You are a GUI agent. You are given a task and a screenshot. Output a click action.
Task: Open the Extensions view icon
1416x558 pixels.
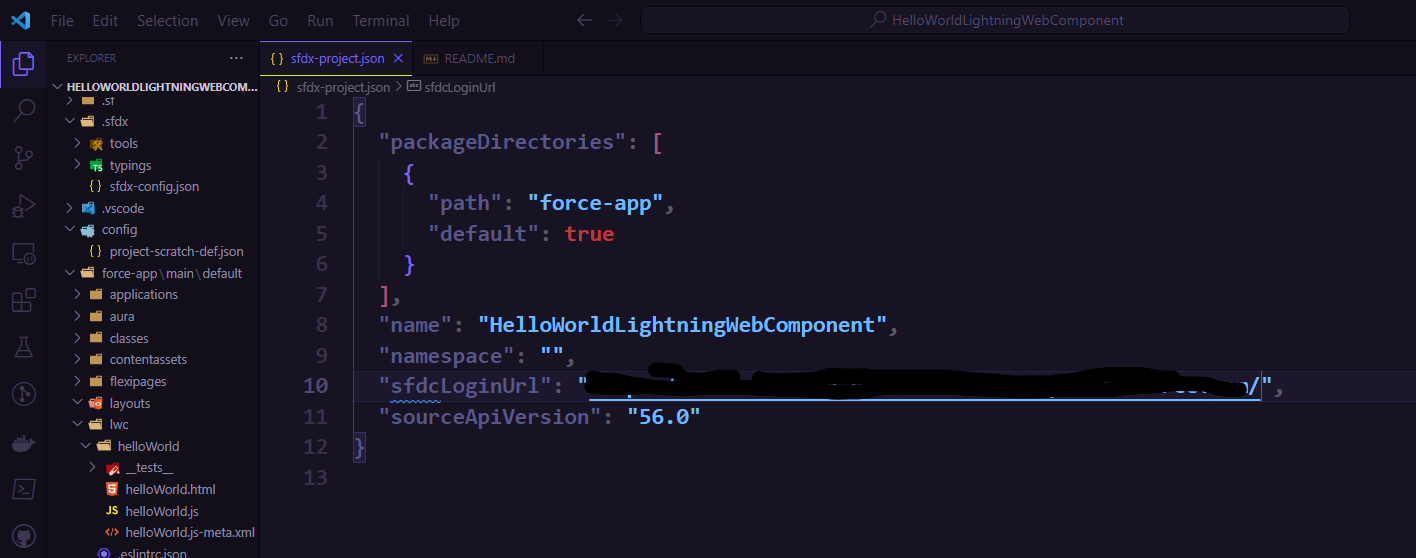(23, 300)
